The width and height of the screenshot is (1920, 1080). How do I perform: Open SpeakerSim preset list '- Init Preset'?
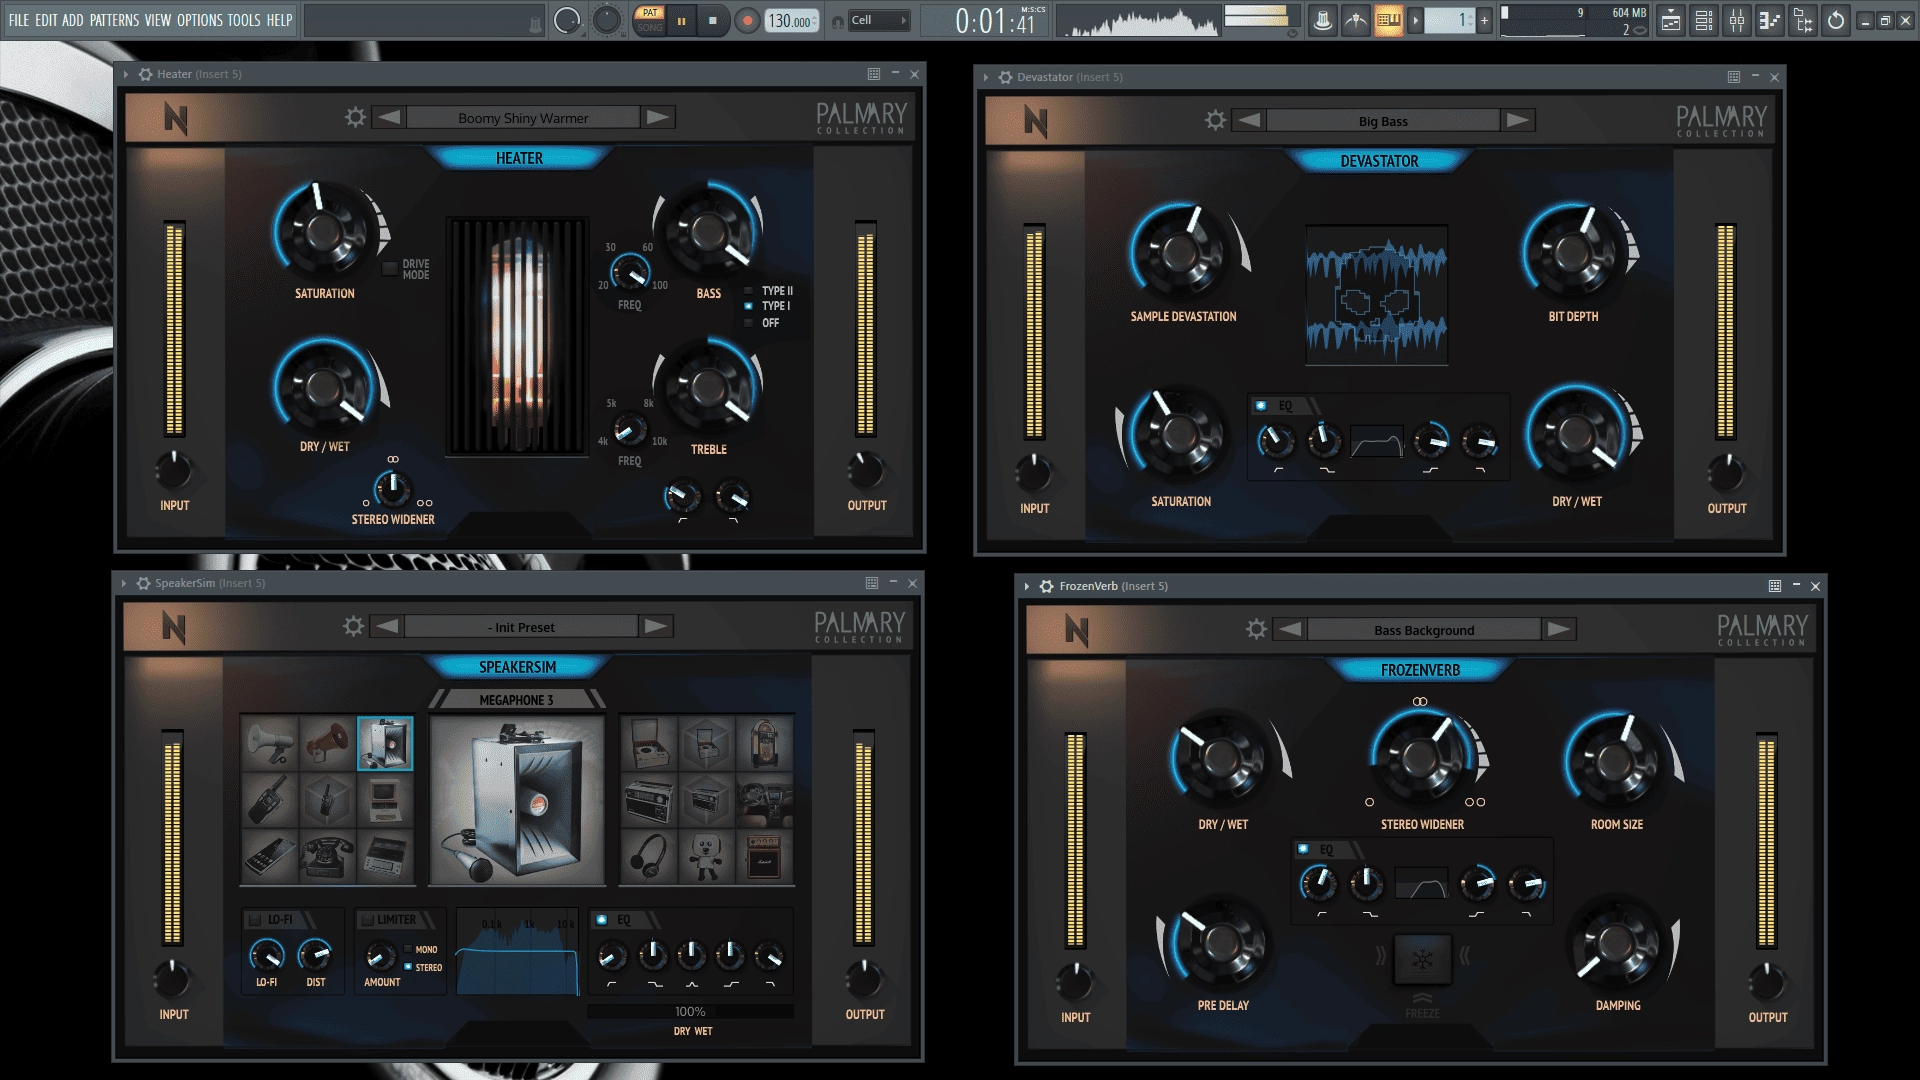(x=521, y=627)
